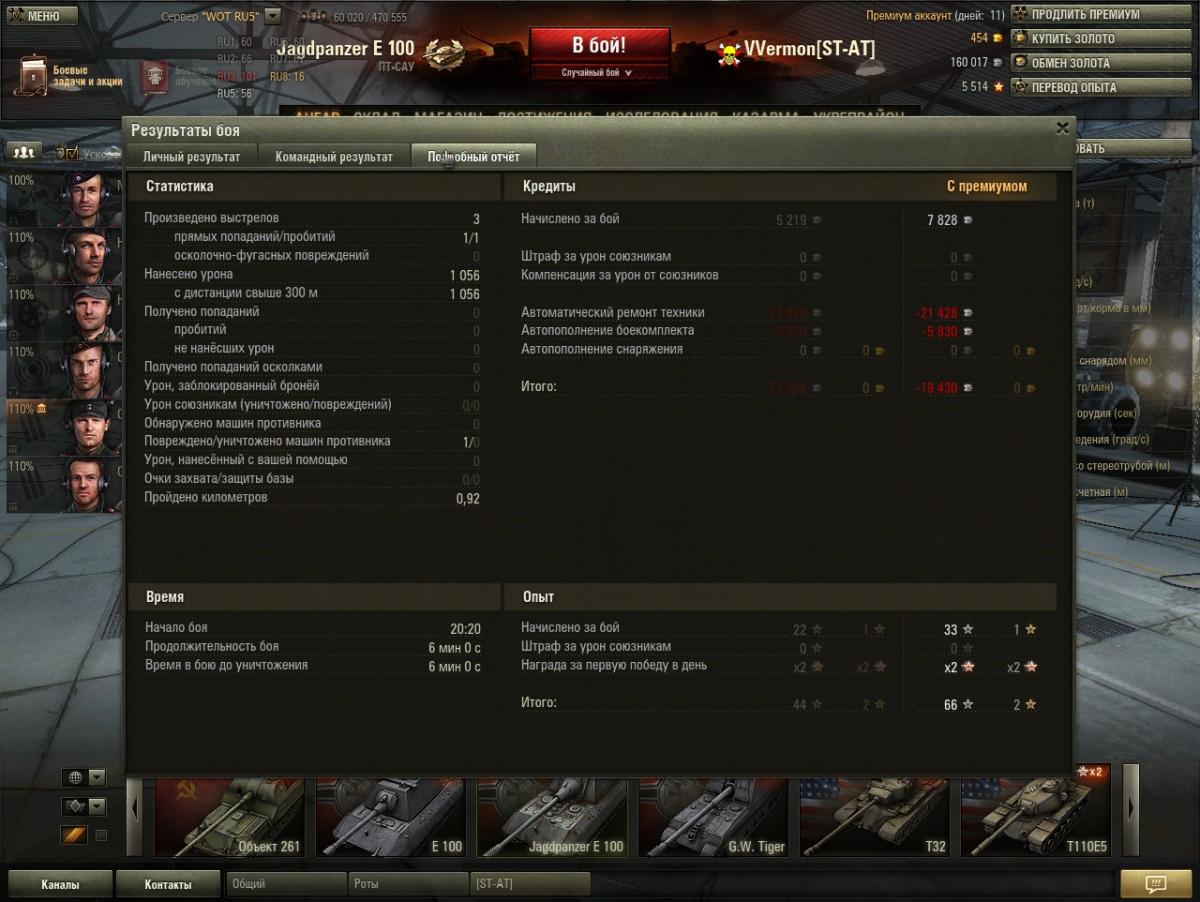Screen dimensions: 1200x902
Task: Click the premium x2 multiplier star icon
Action: pos(967,667)
